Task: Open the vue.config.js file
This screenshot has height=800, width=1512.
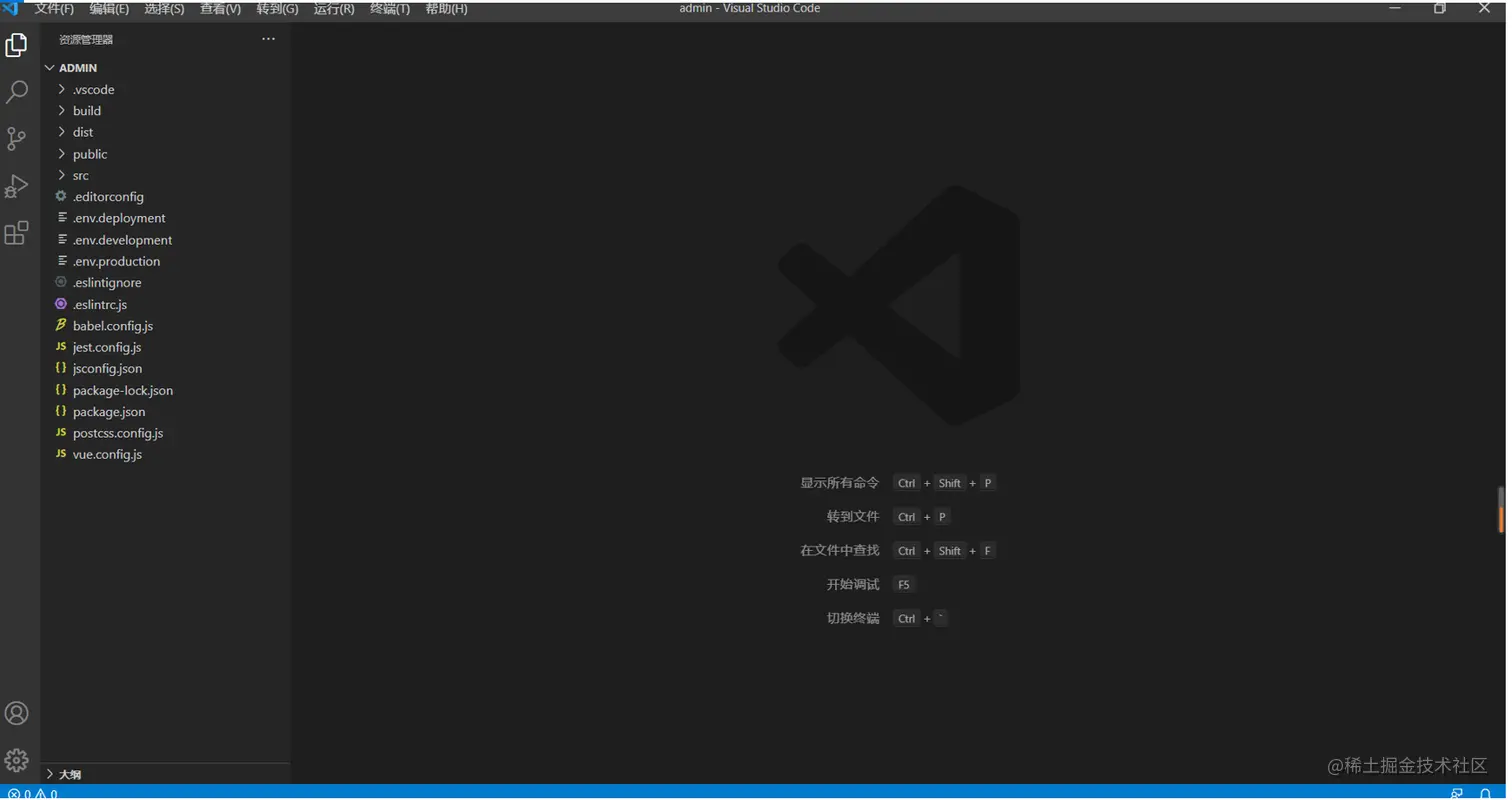Action: 165,455
